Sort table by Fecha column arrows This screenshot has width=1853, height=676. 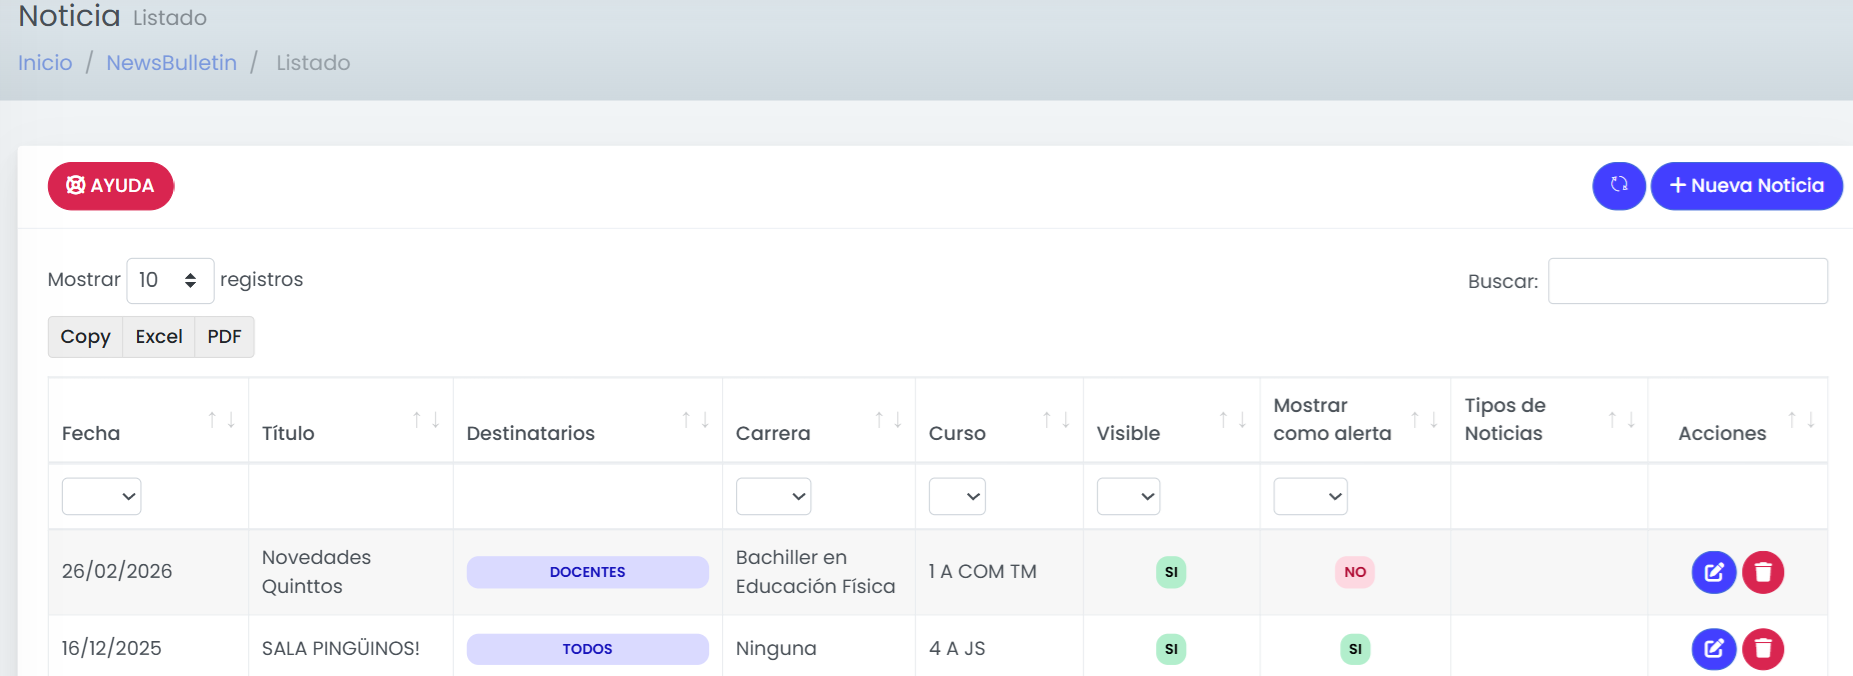click(x=221, y=420)
